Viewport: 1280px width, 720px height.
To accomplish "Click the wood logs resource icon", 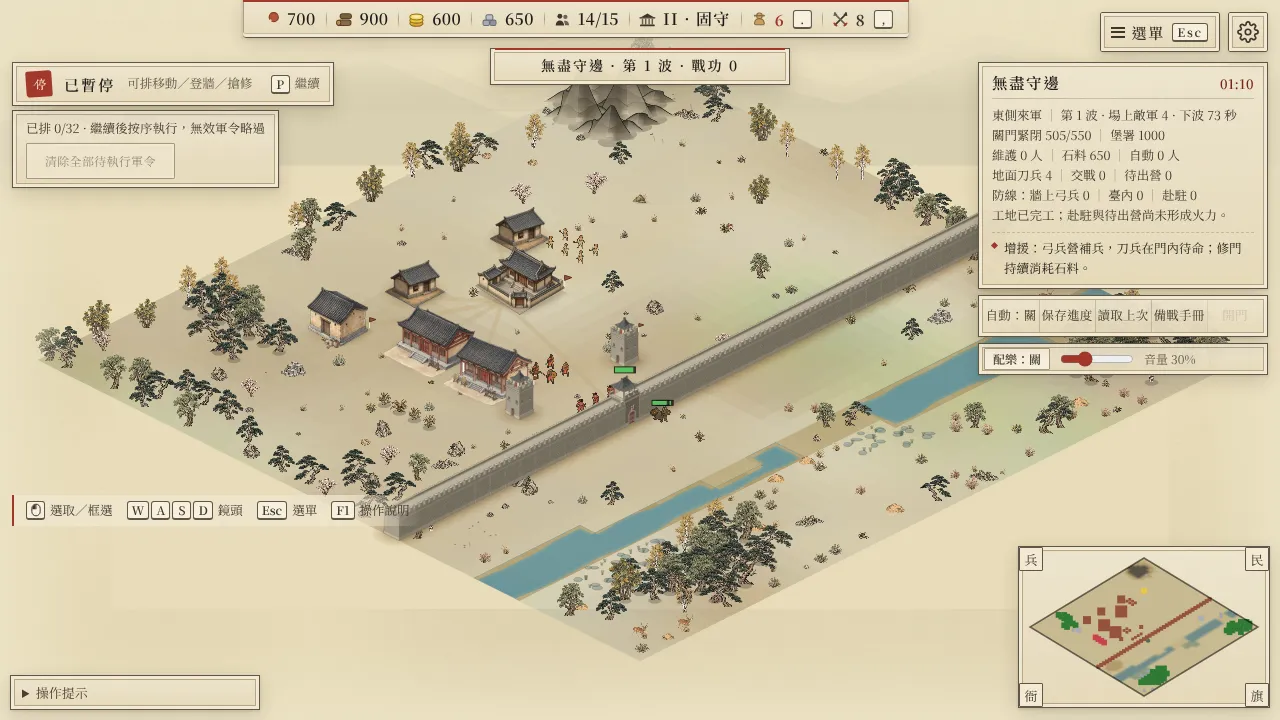I will point(345,19).
